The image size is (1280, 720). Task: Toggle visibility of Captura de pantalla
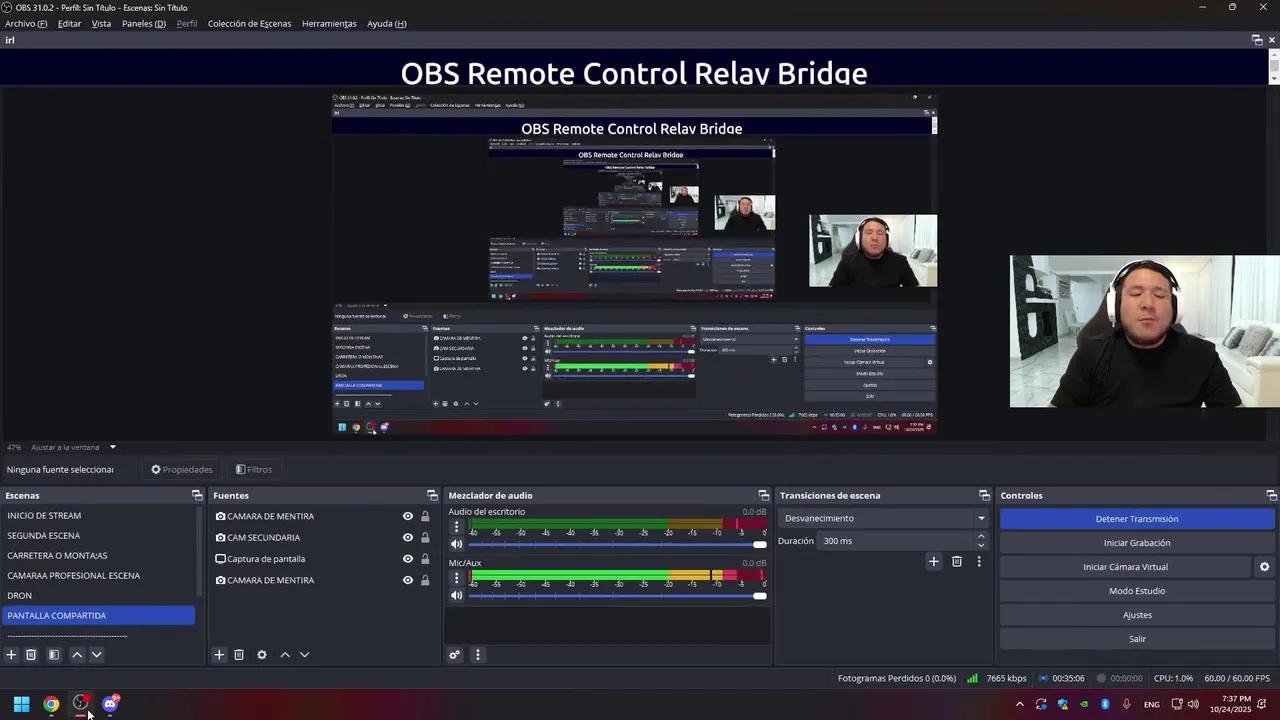click(408, 559)
